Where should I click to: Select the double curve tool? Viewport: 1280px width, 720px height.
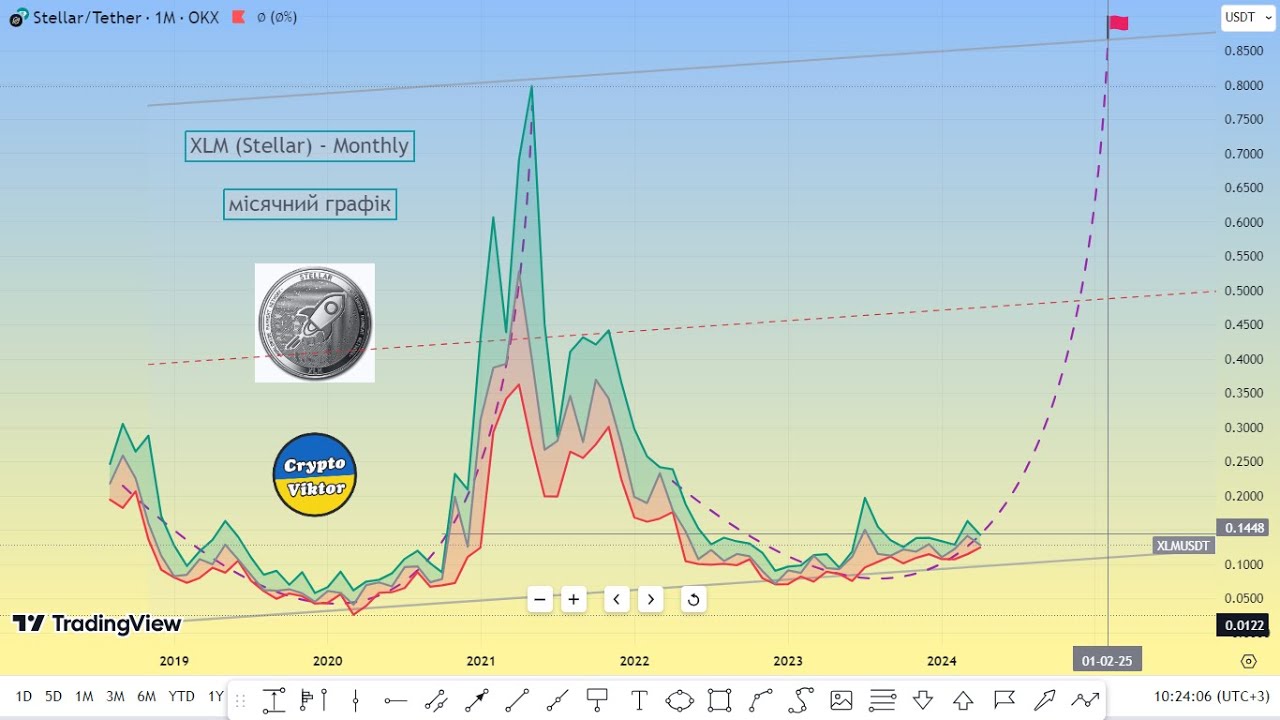[x=801, y=700]
